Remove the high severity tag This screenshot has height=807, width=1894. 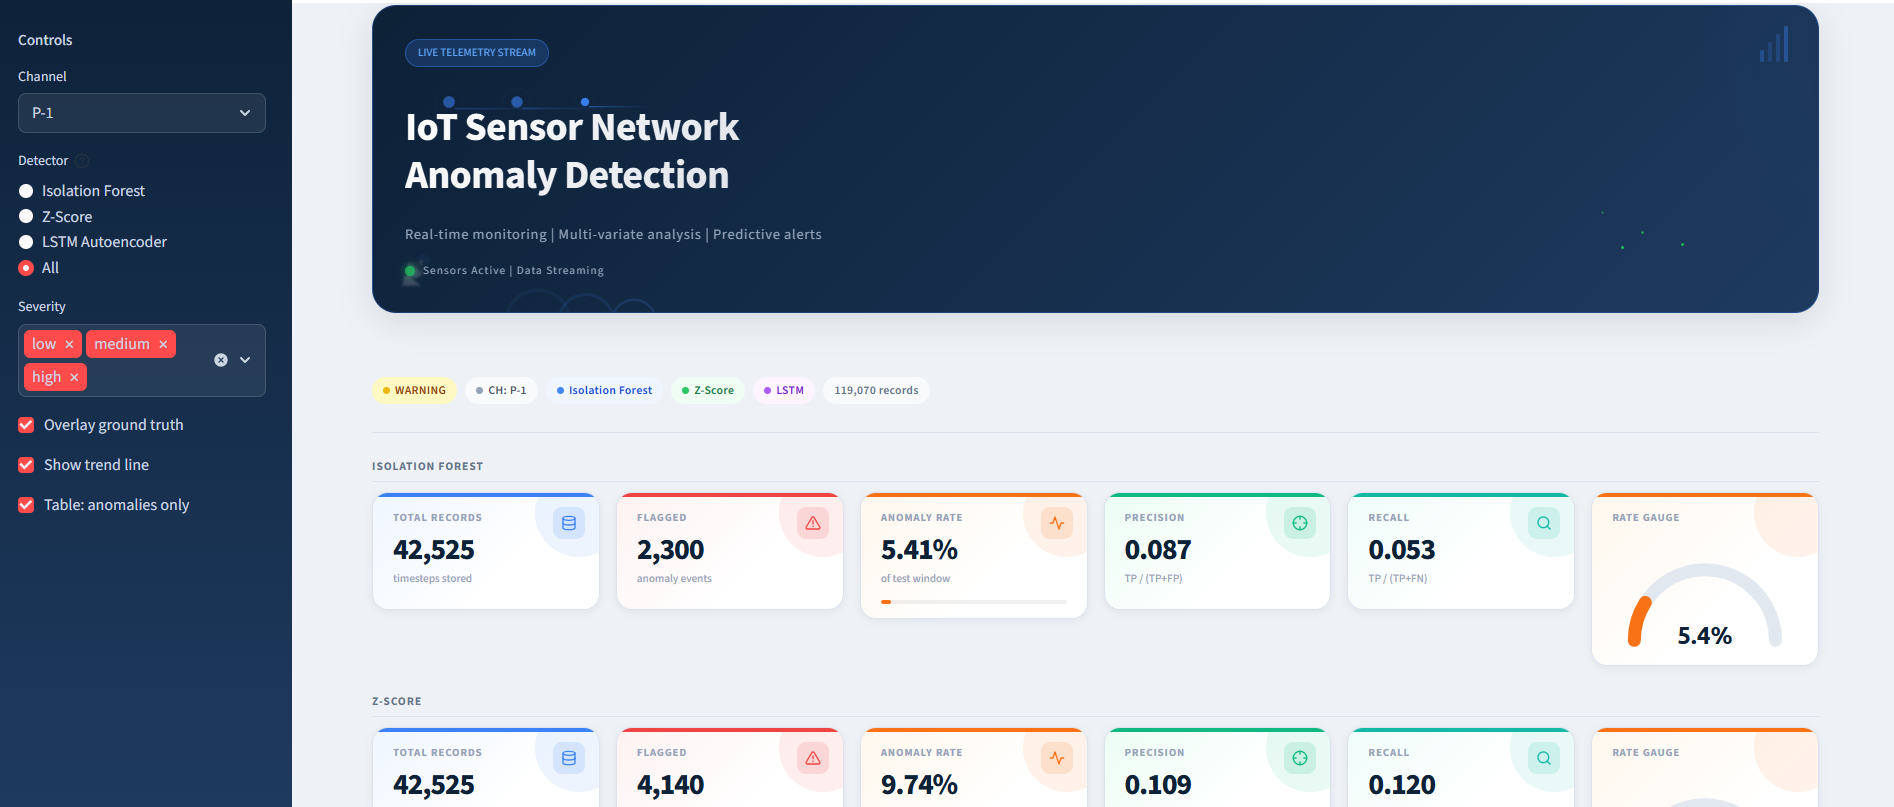[74, 377]
